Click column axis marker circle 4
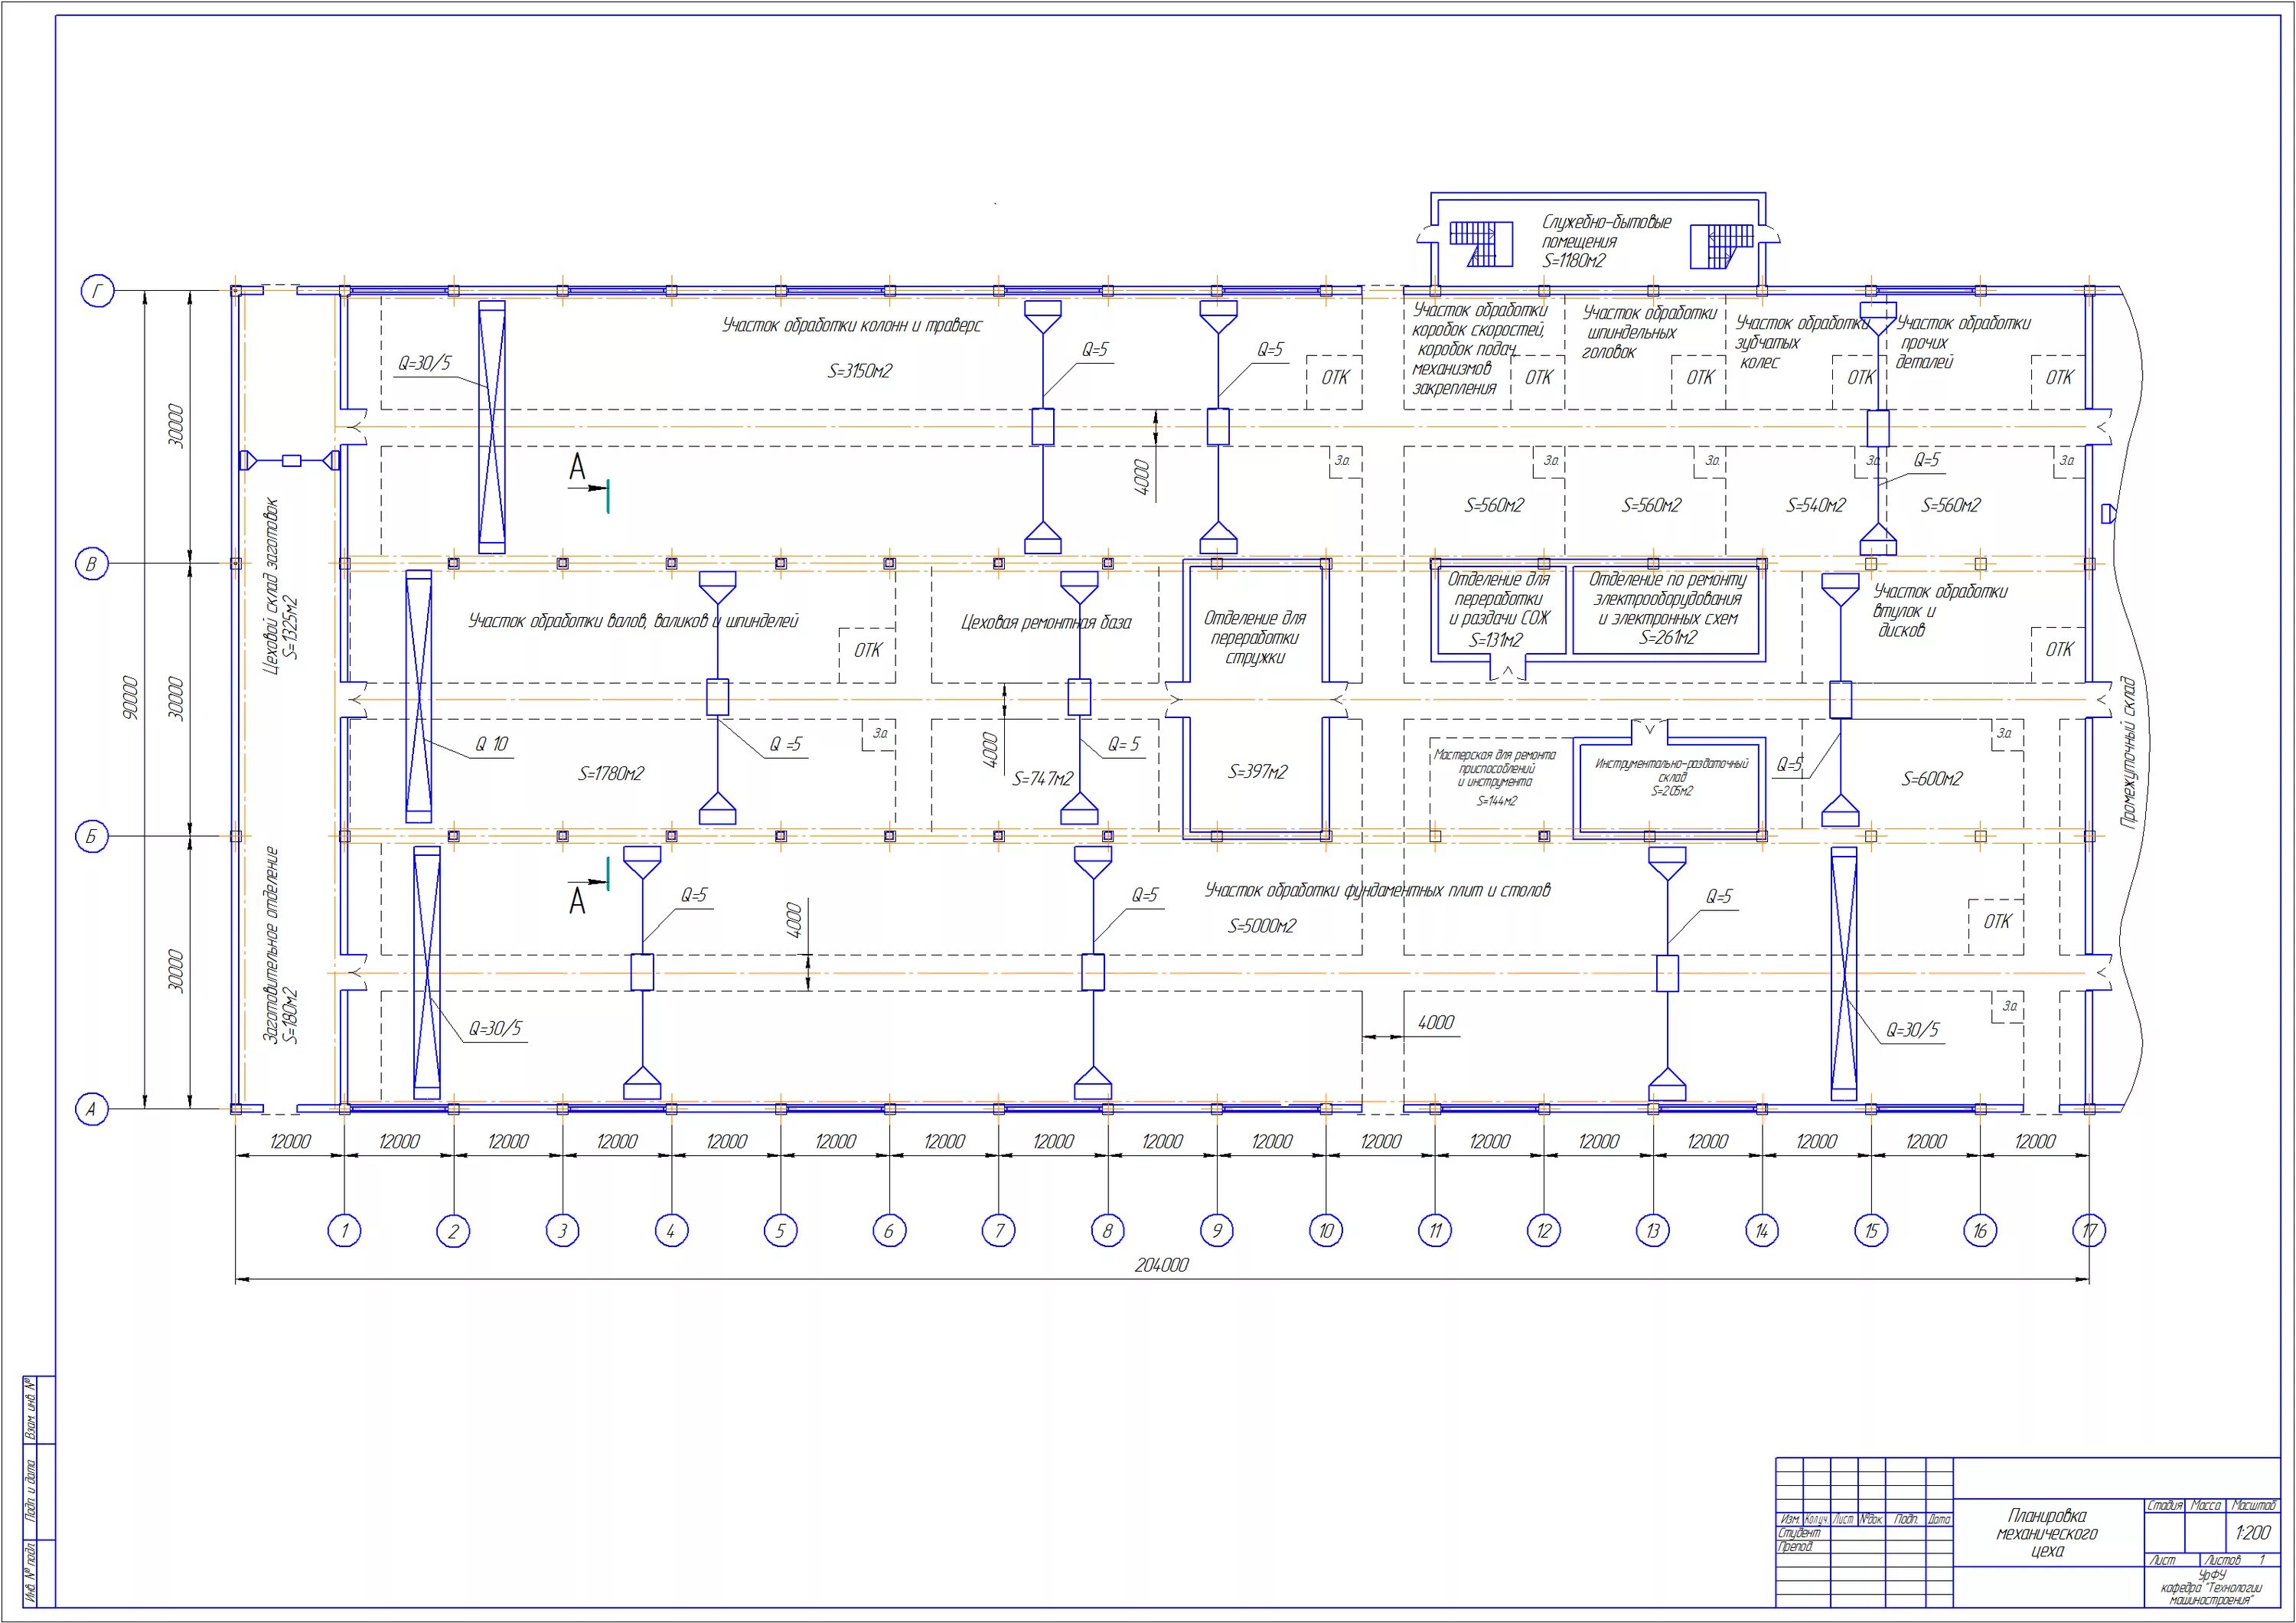Viewport: 2296px width, 1623px height. pyautogui.click(x=671, y=1230)
